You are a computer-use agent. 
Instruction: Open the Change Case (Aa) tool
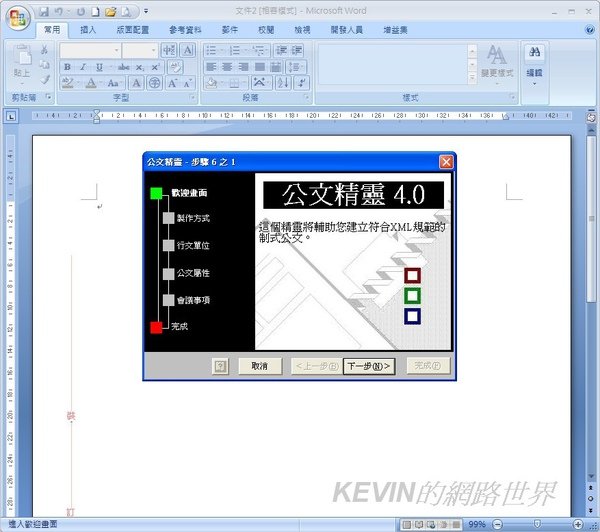tap(113, 83)
